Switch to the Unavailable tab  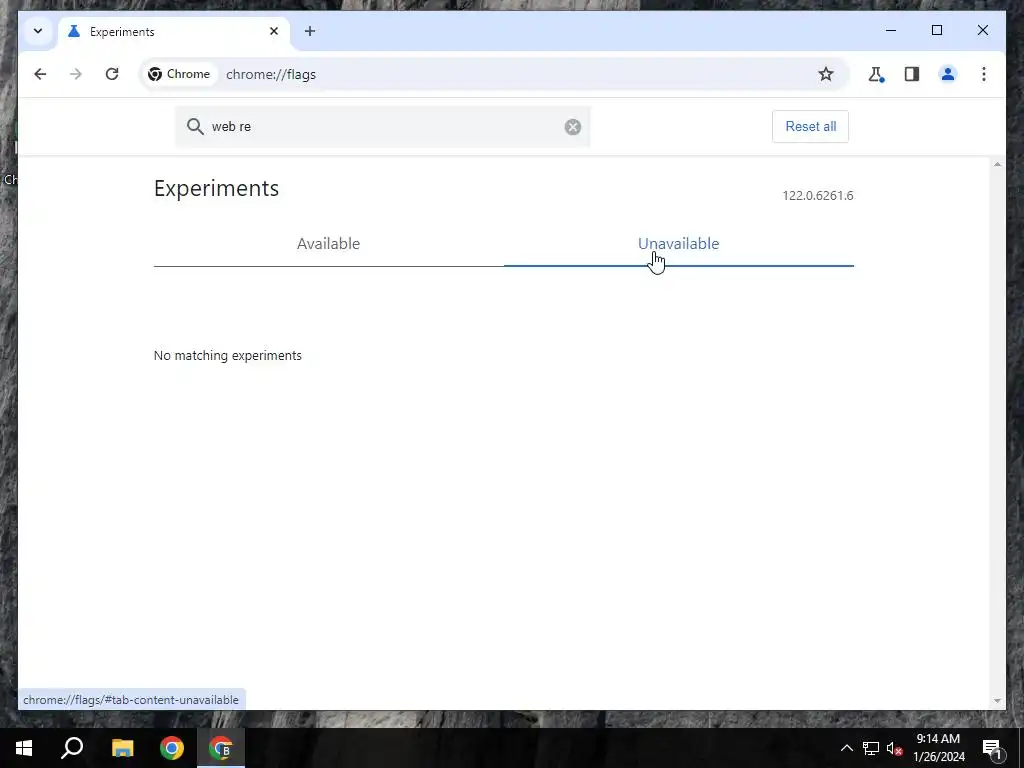click(x=679, y=244)
